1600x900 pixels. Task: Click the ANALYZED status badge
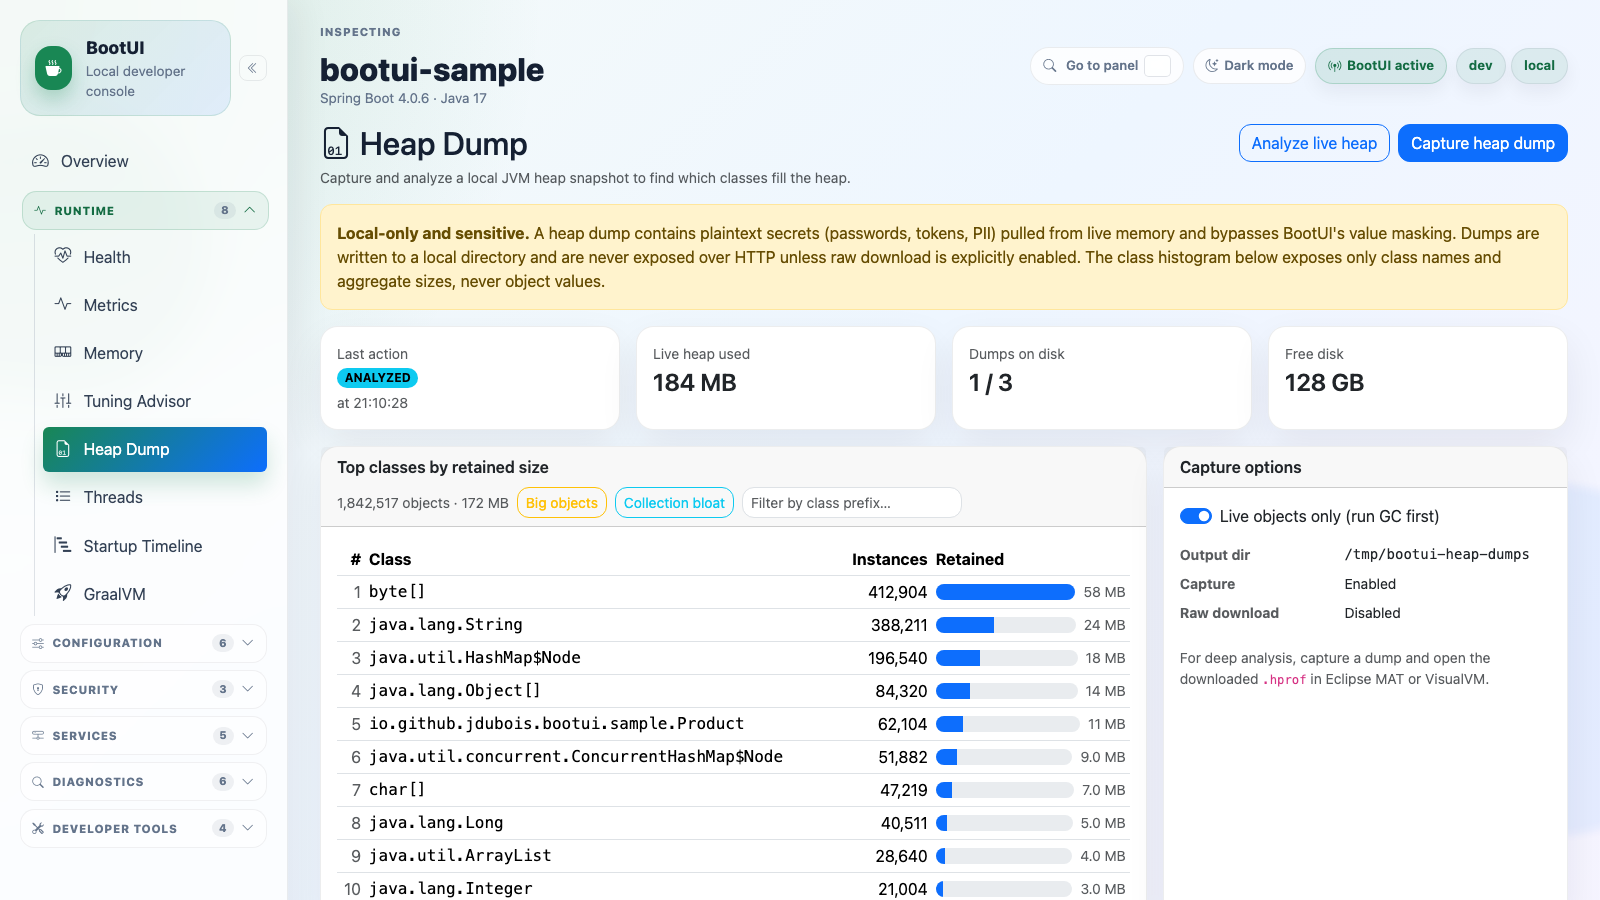point(377,378)
